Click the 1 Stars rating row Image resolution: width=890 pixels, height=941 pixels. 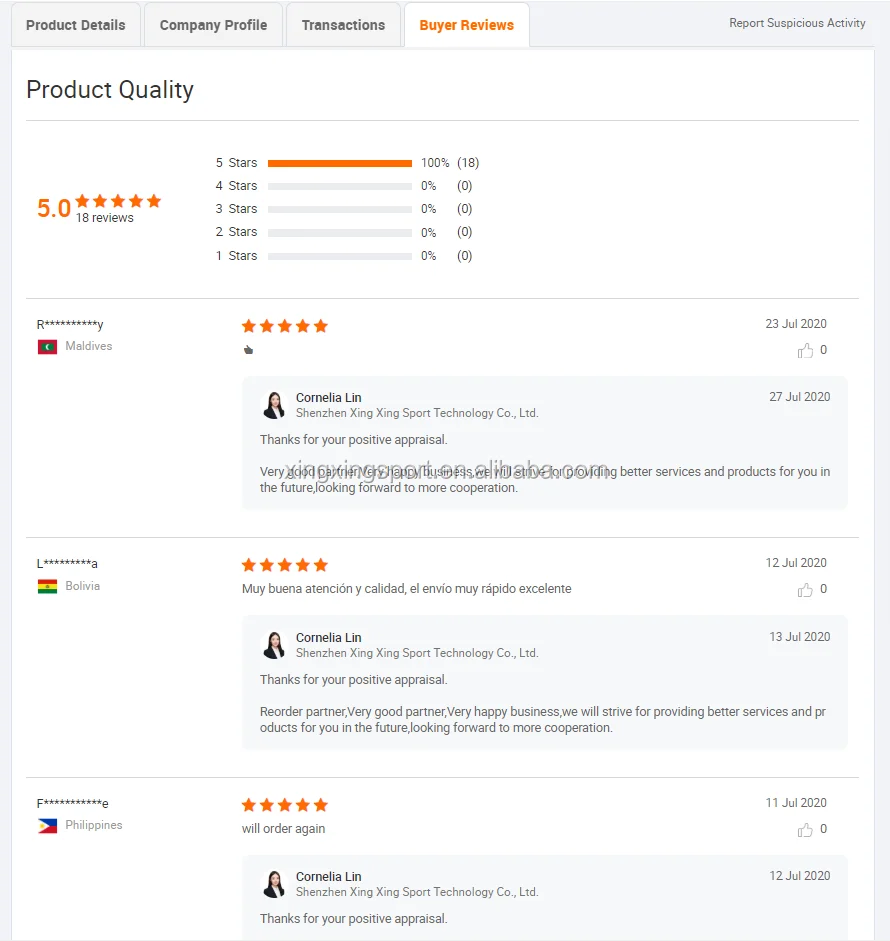click(340, 256)
